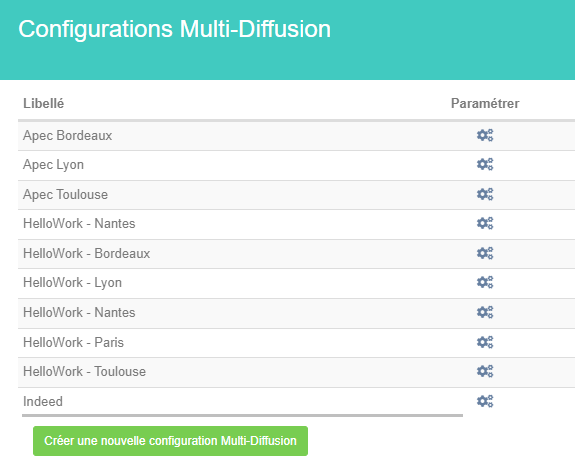This screenshot has height=474, width=575.
Task: Open parameter gears for Apec Bordeaux
Action: click(485, 135)
